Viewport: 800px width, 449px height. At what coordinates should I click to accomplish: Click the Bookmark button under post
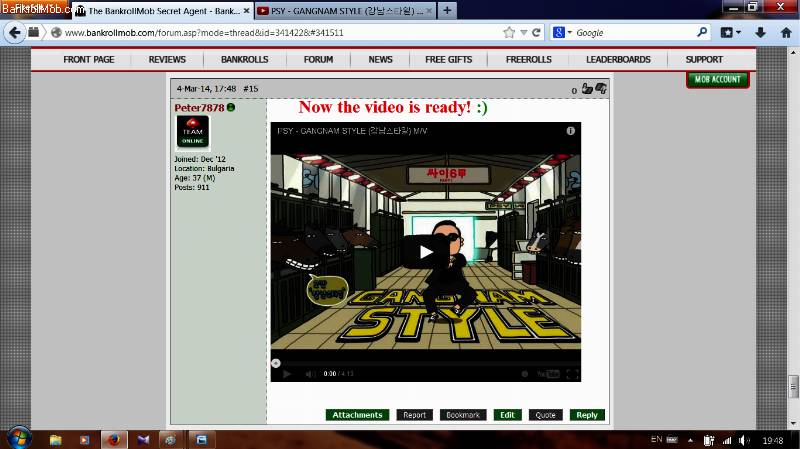coord(463,415)
